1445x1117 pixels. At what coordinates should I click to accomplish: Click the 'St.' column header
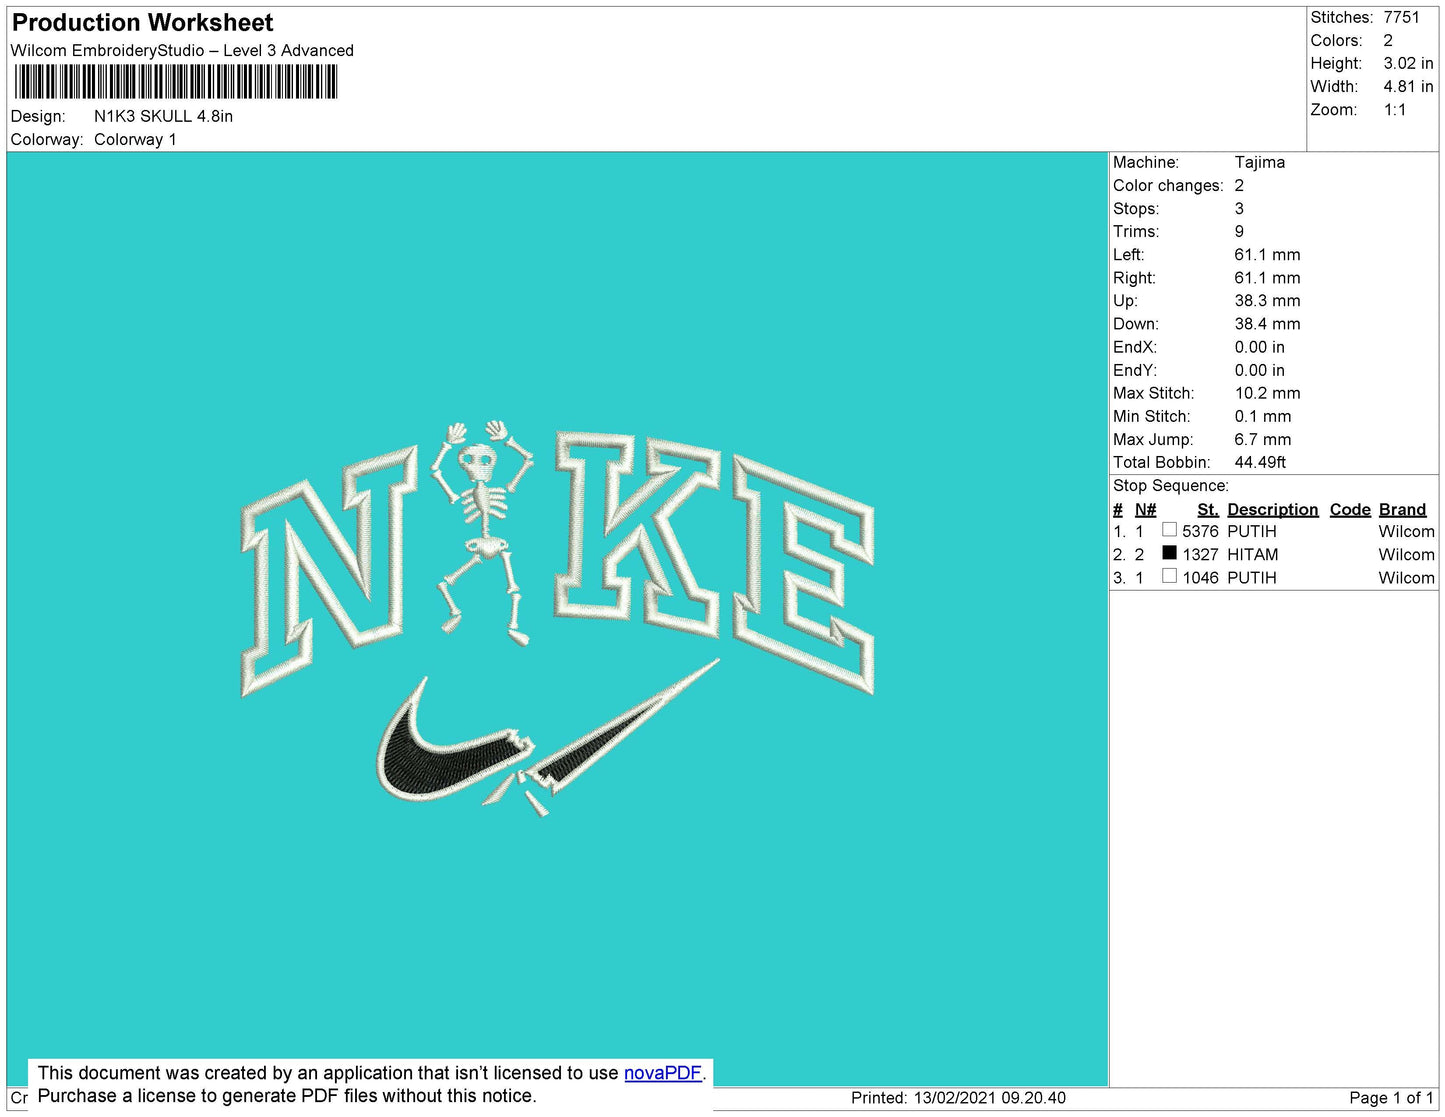pos(1208,509)
